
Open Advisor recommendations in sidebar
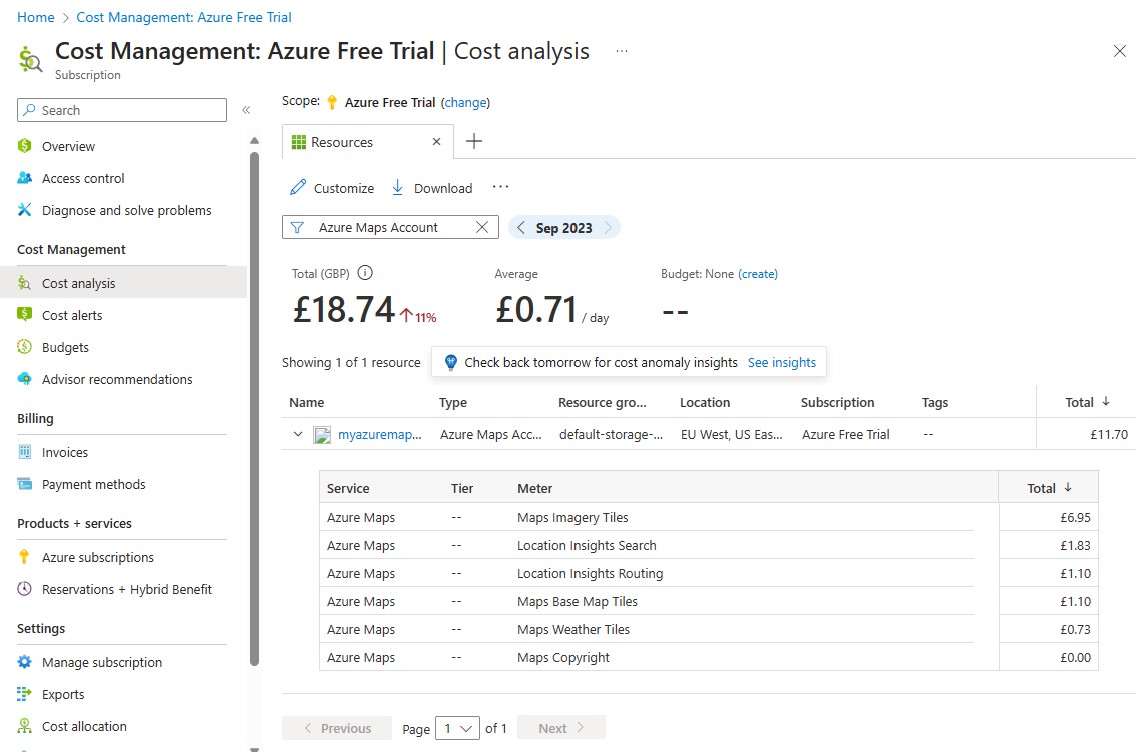117,379
